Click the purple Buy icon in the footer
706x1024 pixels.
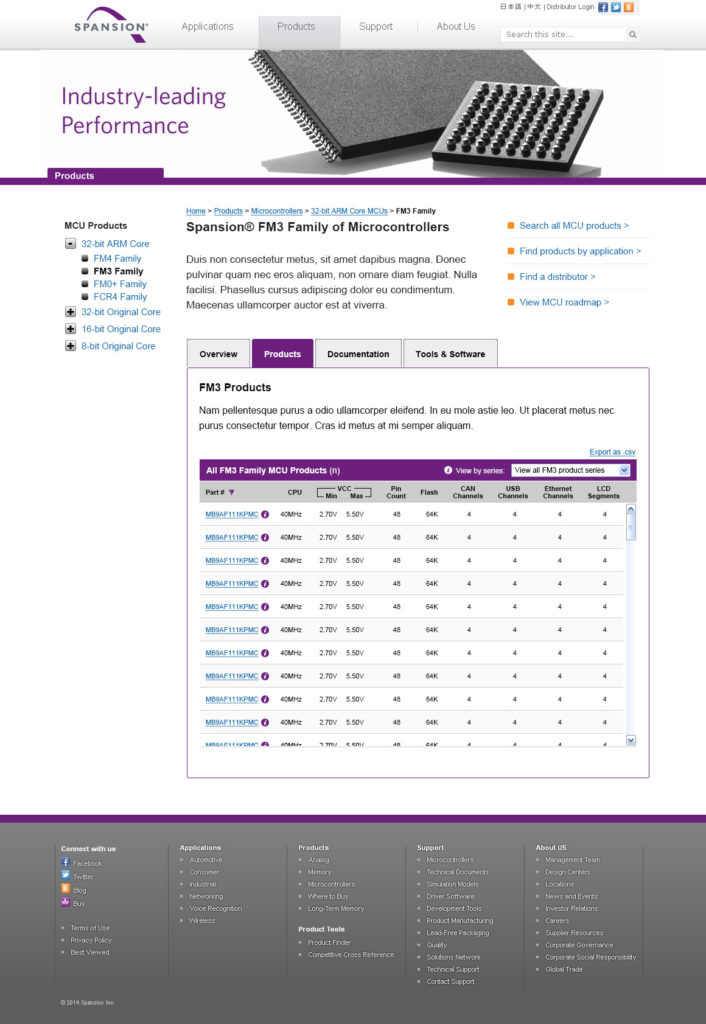[x=66, y=903]
